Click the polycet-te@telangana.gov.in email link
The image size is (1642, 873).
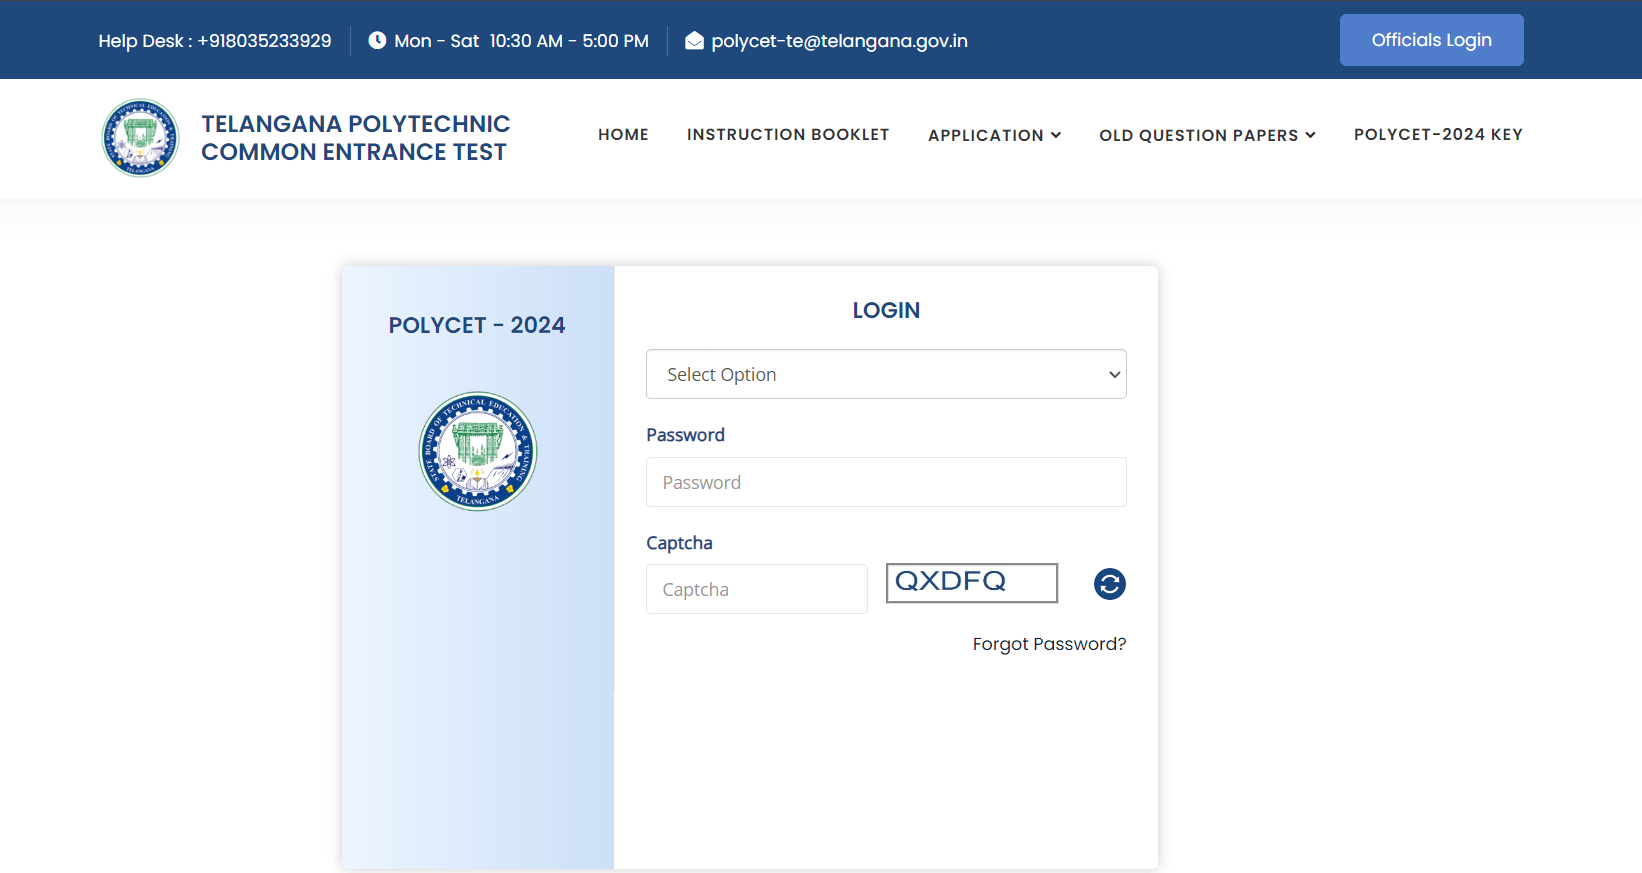tap(839, 41)
